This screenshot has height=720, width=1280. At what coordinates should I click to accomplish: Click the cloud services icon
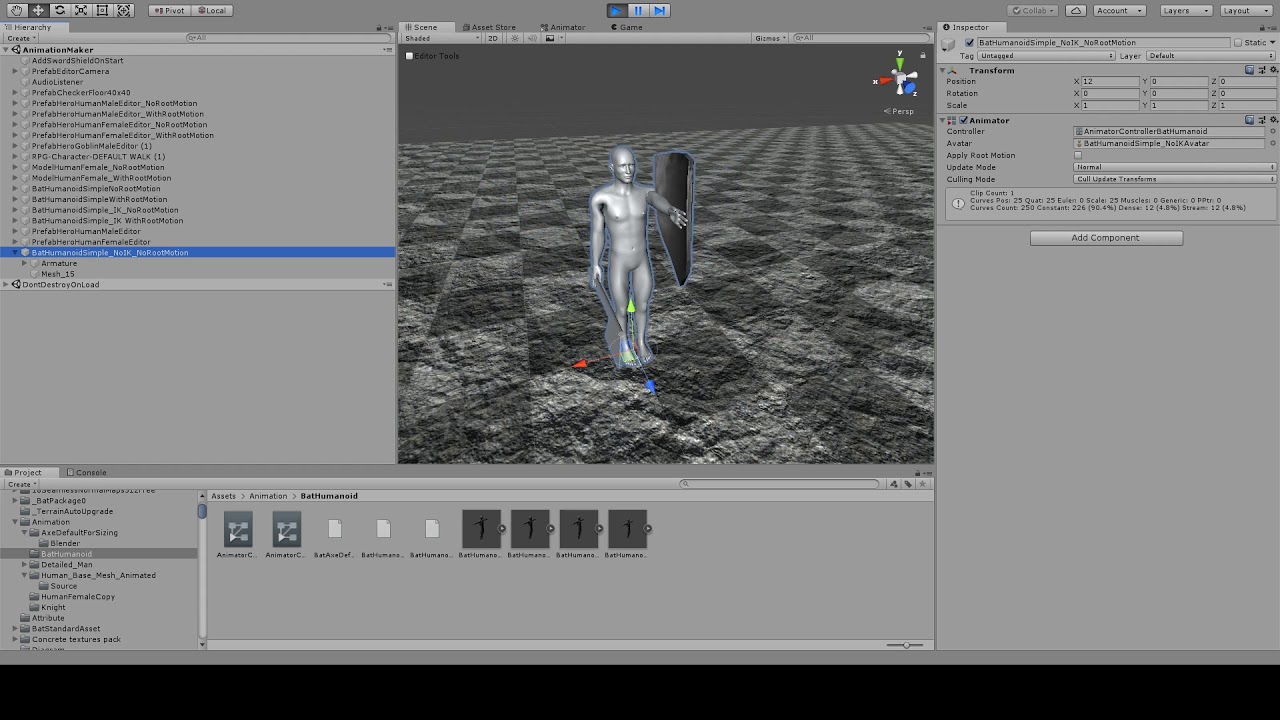point(1075,10)
